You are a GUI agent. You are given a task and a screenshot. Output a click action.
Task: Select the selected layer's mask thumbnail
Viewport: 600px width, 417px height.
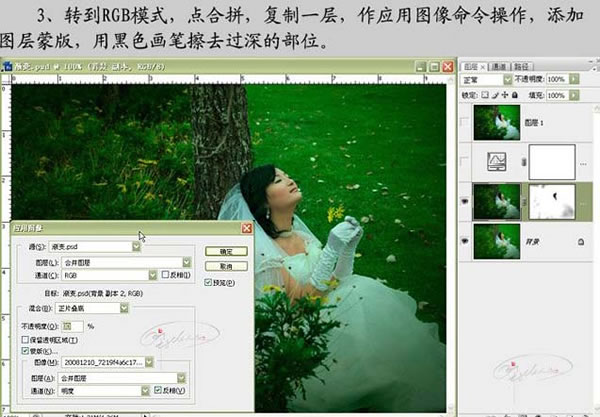coord(552,202)
